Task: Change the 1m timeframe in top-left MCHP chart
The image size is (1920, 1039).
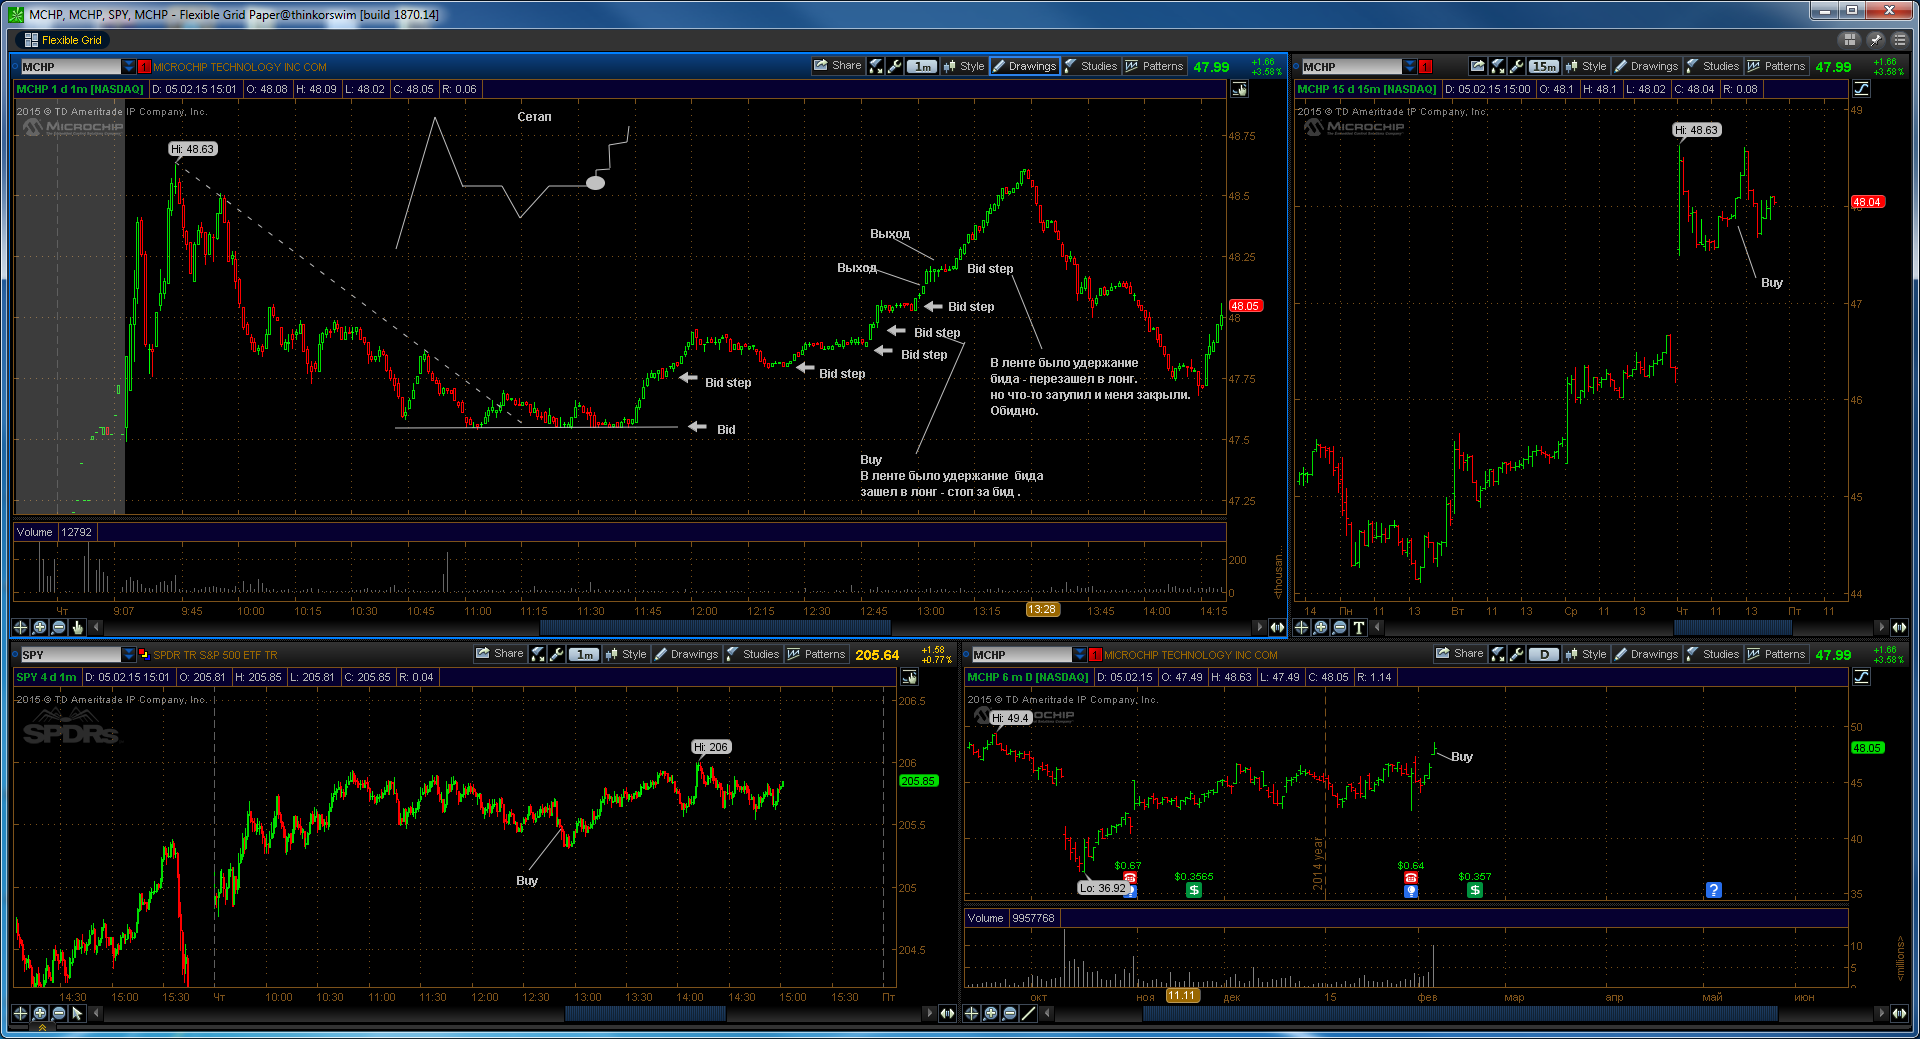Action: point(922,66)
